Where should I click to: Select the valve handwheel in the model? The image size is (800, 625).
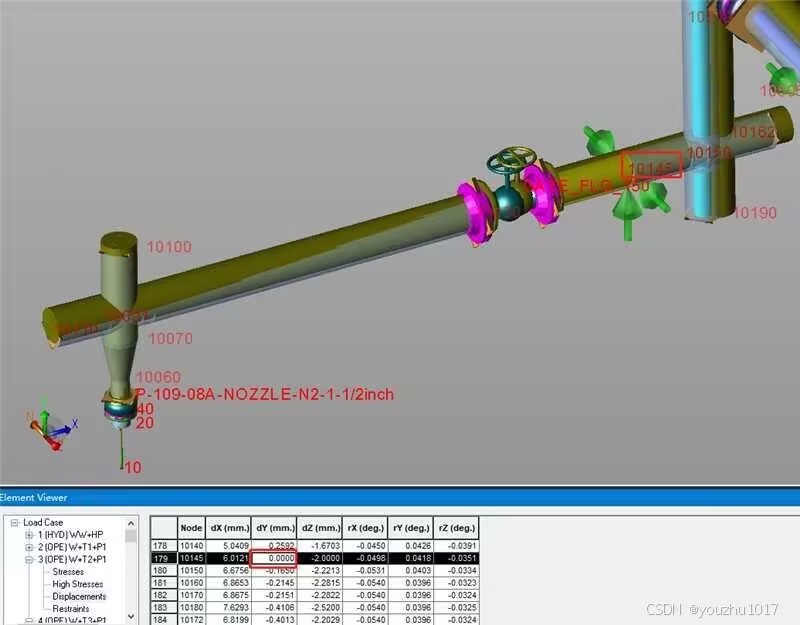coord(511,161)
